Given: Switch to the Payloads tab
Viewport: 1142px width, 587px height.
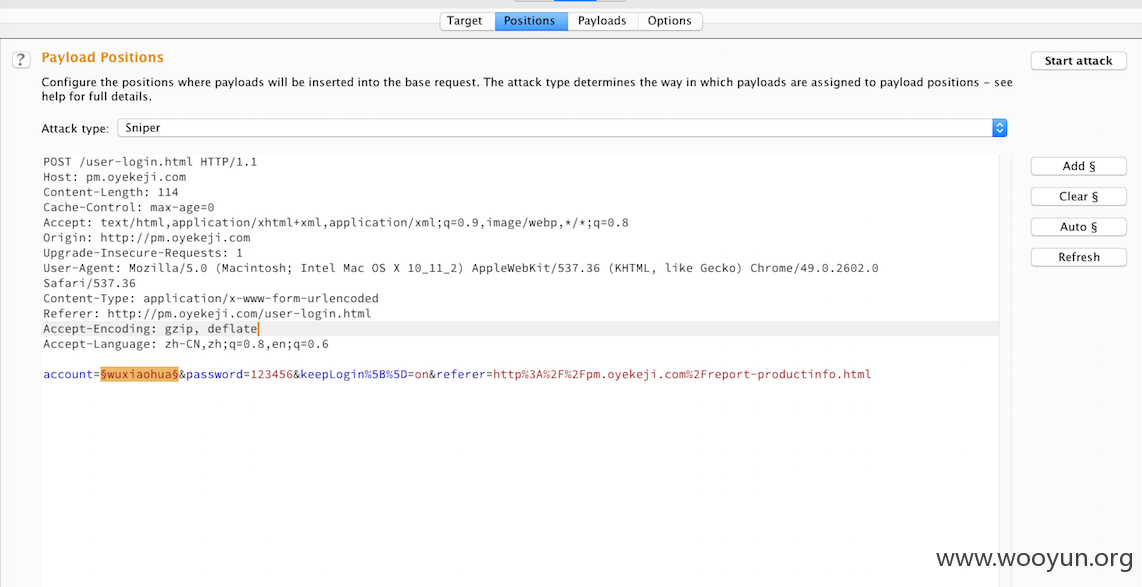Looking at the screenshot, I should pos(602,21).
